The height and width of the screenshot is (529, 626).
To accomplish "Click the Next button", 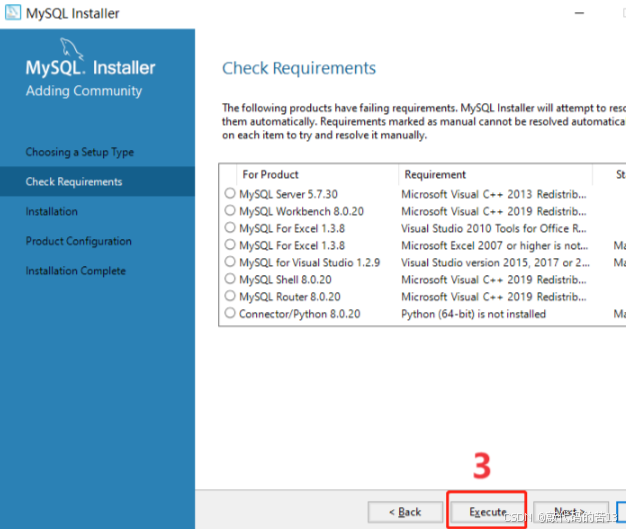I will [x=571, y=512].
